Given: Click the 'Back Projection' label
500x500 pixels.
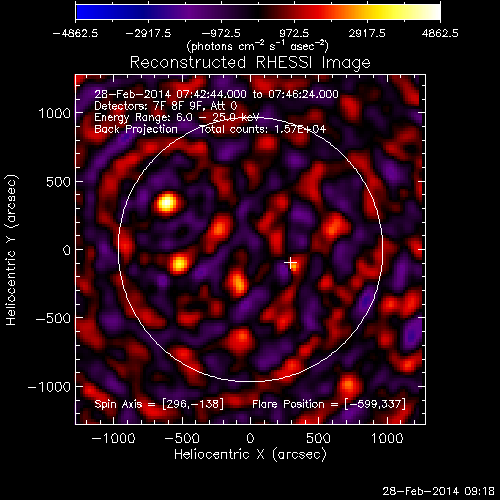Looking at the screenshot, I should [136, 129].
